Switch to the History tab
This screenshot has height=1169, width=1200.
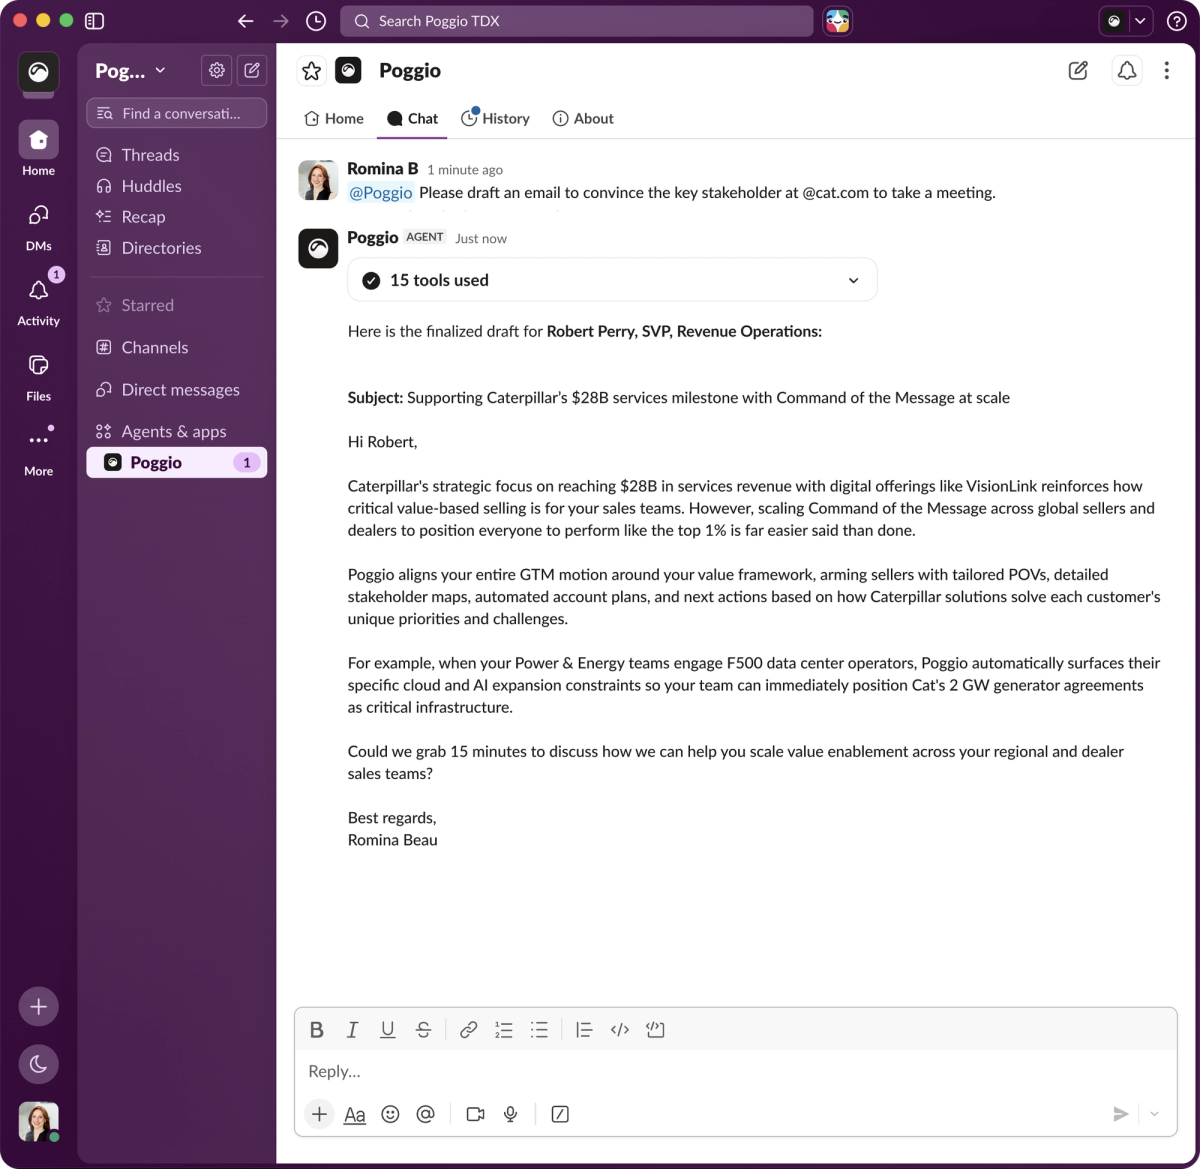coord(495,118)
